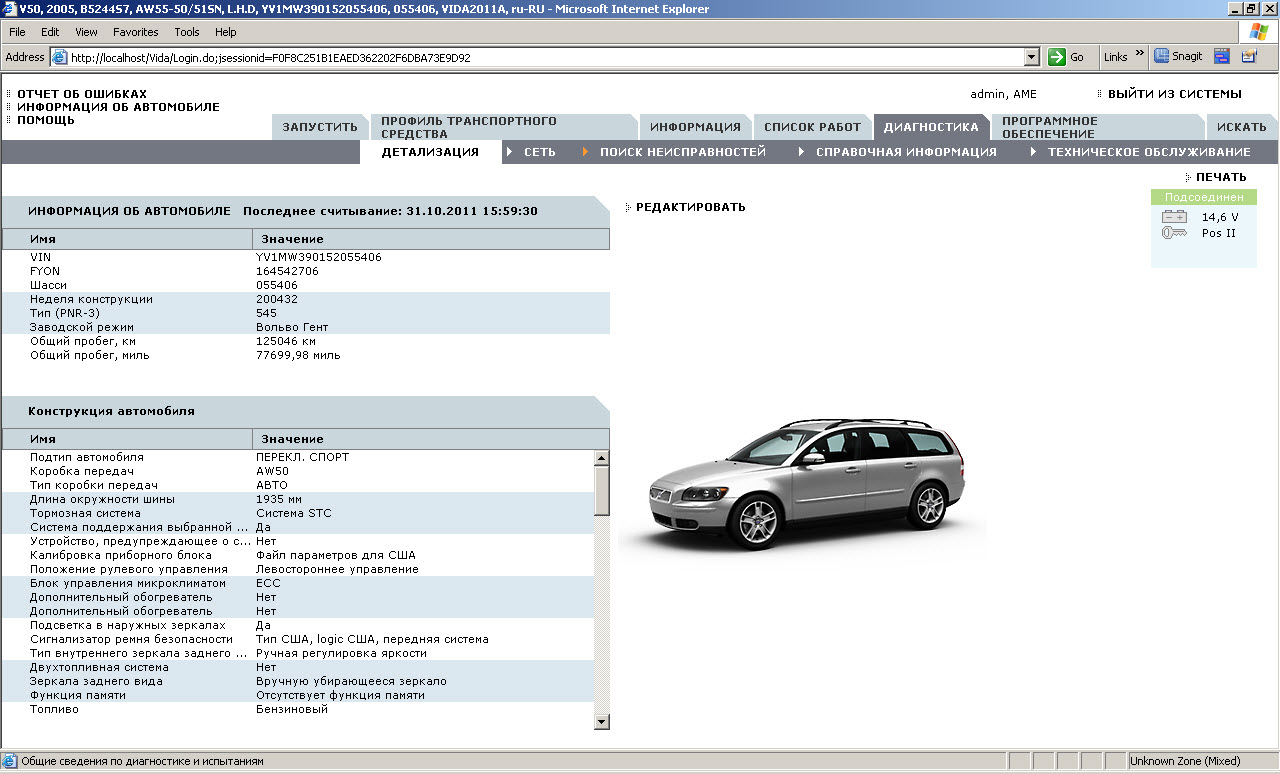Click the Internet Explorer status bar icon
This screenshot has height=774, width=1280.
(x=10, y=761)
